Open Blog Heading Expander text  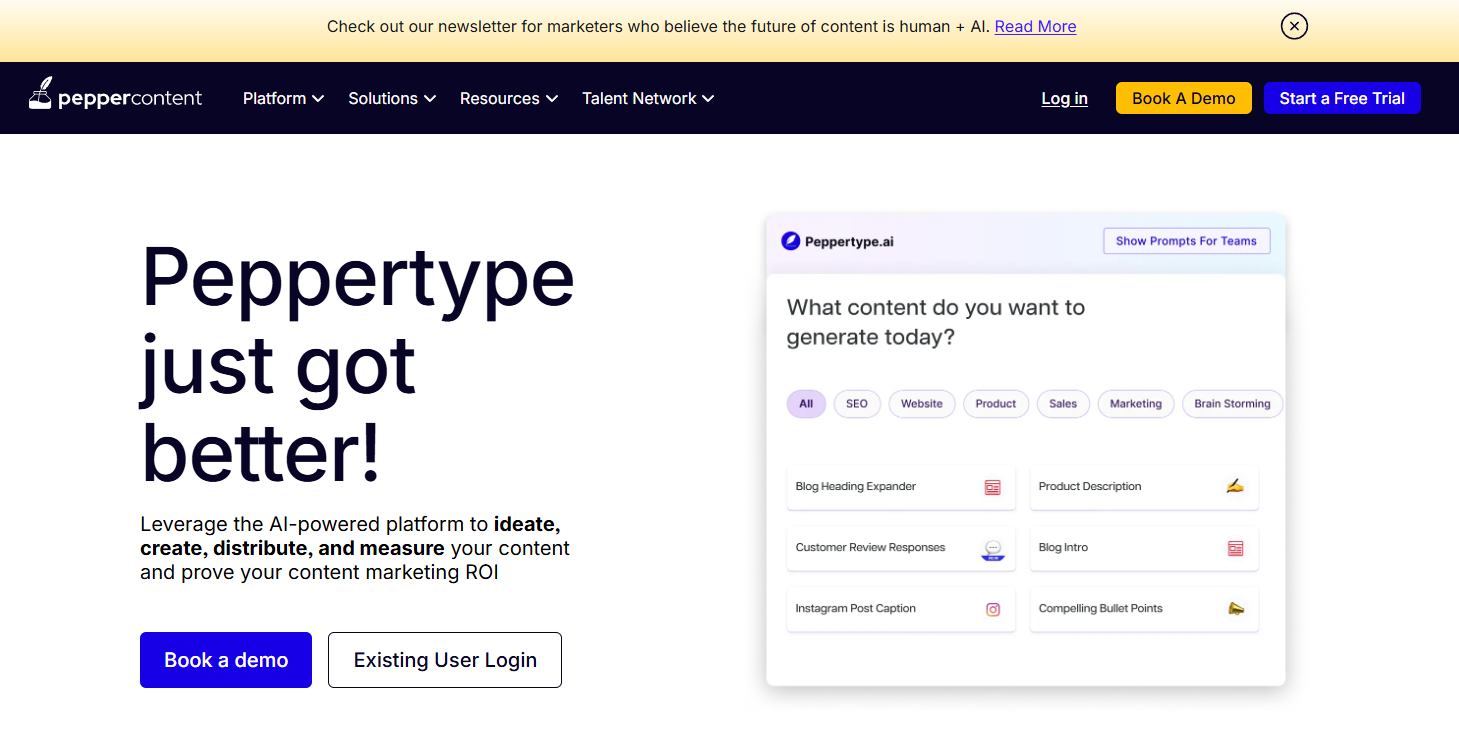[x=856, y=486]
